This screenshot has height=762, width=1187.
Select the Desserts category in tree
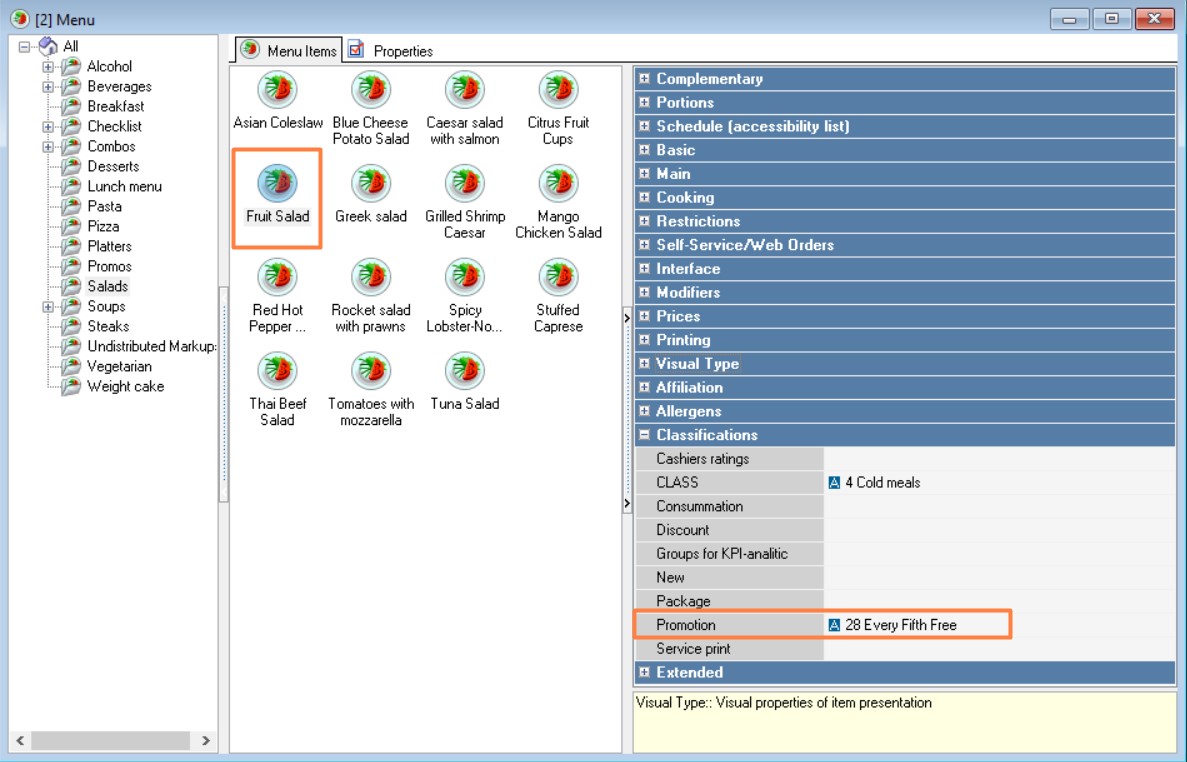coord(113,167)
